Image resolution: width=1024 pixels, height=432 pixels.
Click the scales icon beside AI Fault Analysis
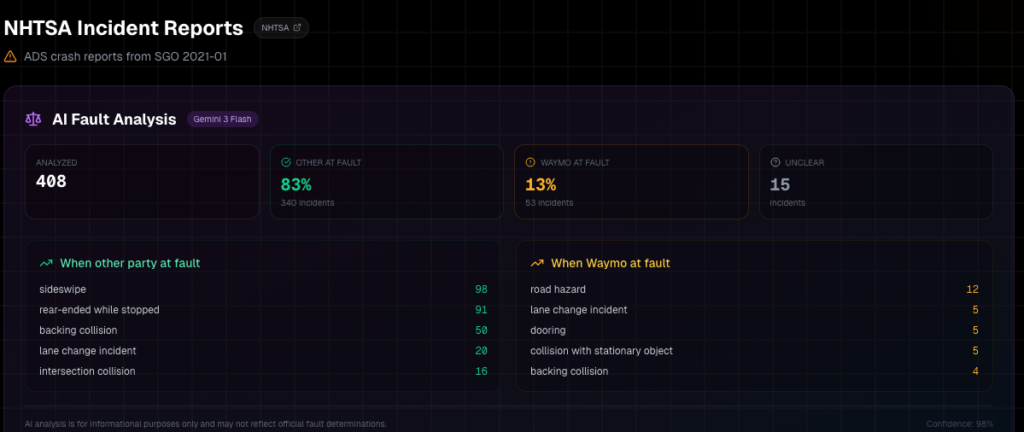pyautogui.click(x=32, y=119)
